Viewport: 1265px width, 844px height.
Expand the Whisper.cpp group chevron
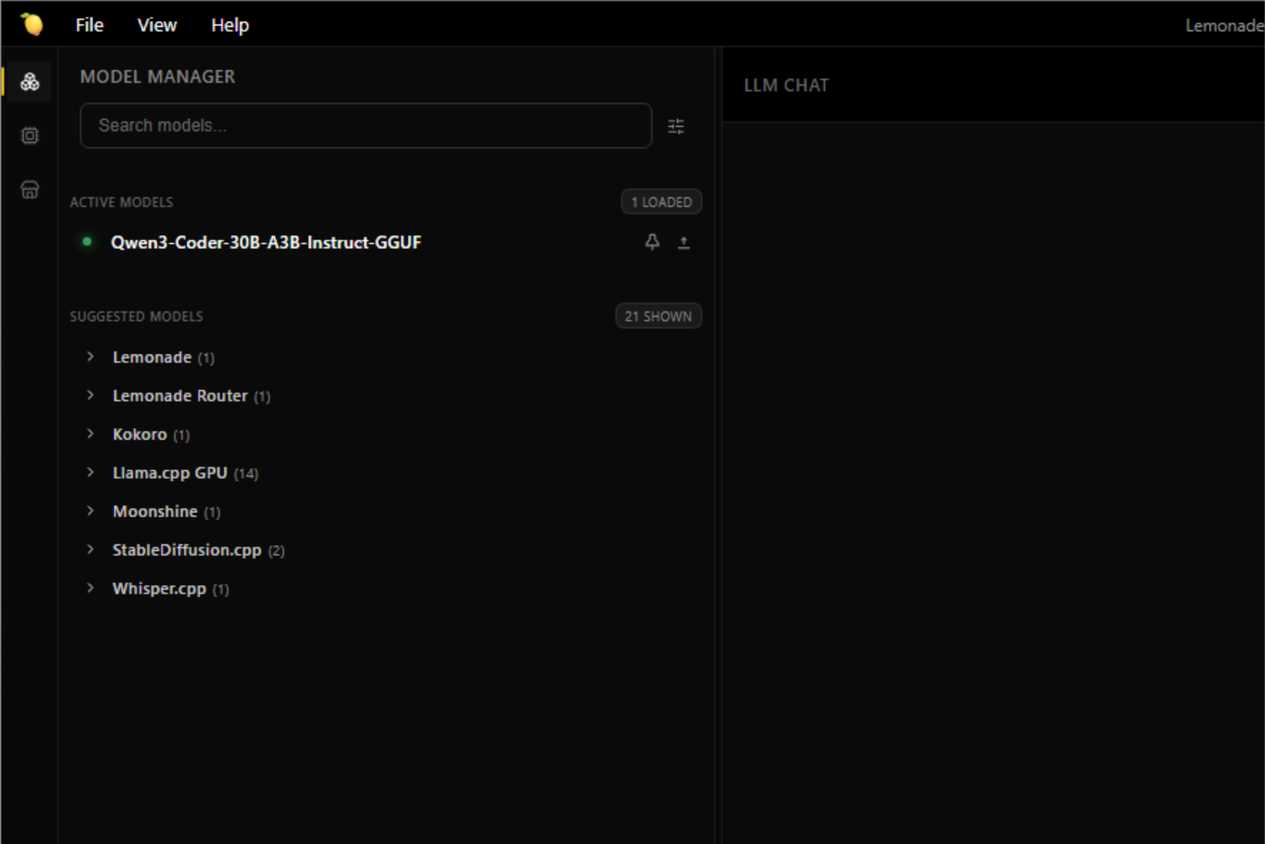pos(90,588)
